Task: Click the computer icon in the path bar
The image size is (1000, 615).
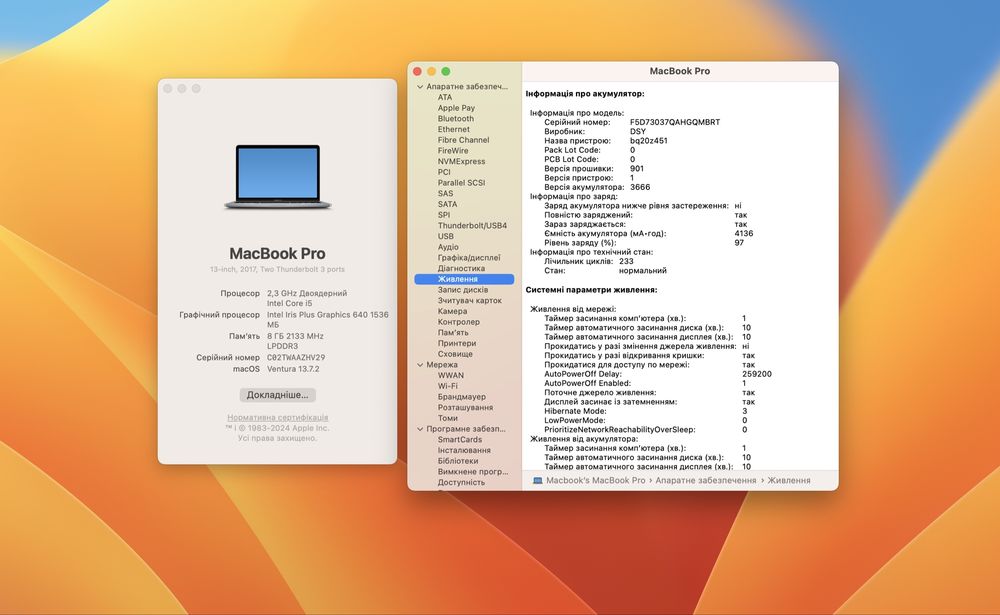Action: [x=538, y=480]
